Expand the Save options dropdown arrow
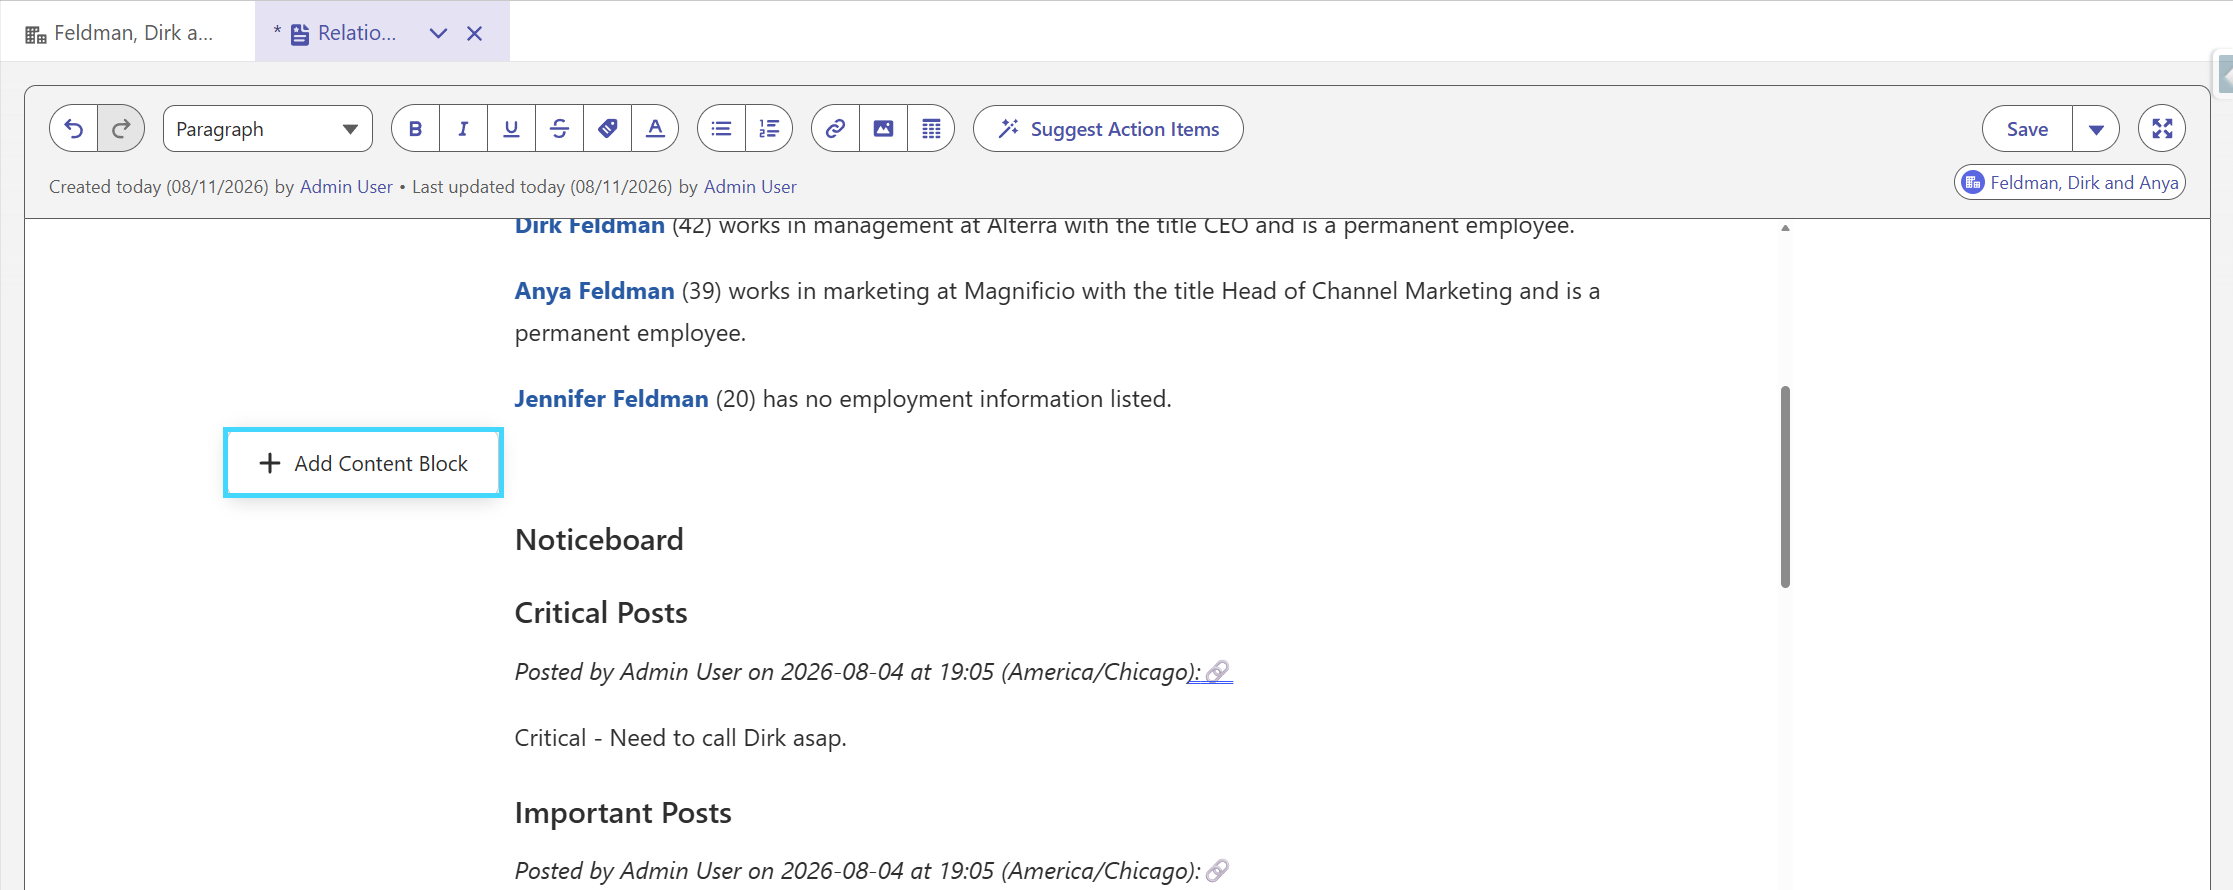This screenshot has width=2233, height=890. click(x=2096, y=129)
